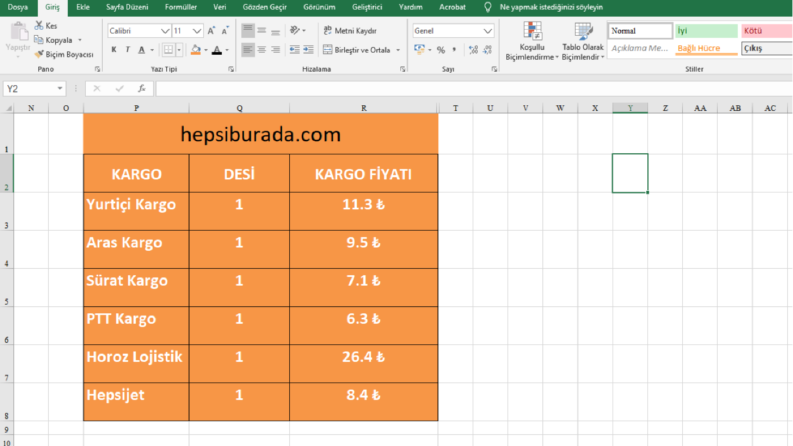Screen dimensions: 793x446
Task: Apply the borders icon
Action: point(168,50)
